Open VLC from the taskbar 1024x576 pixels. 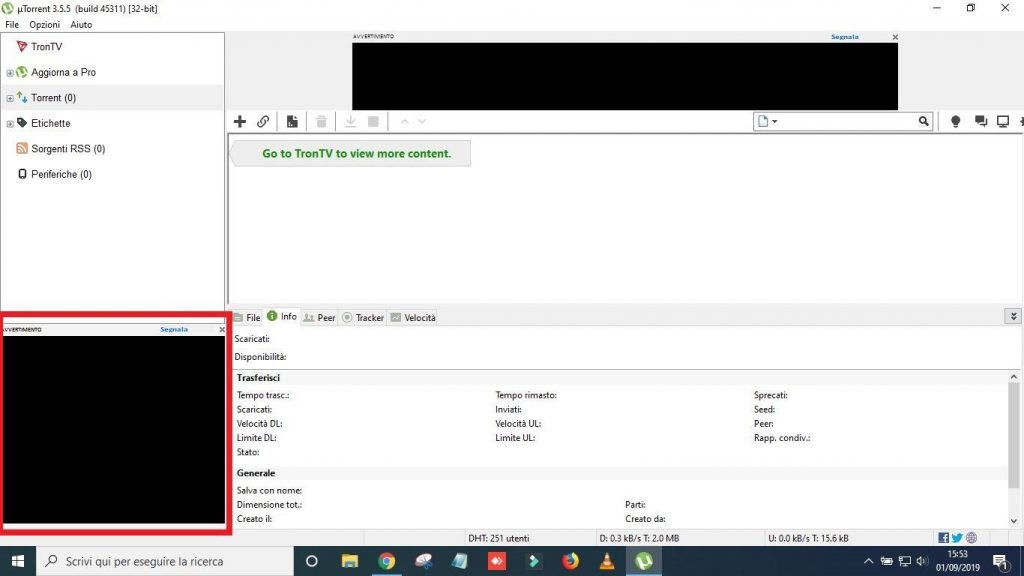[x=607, y=561]
